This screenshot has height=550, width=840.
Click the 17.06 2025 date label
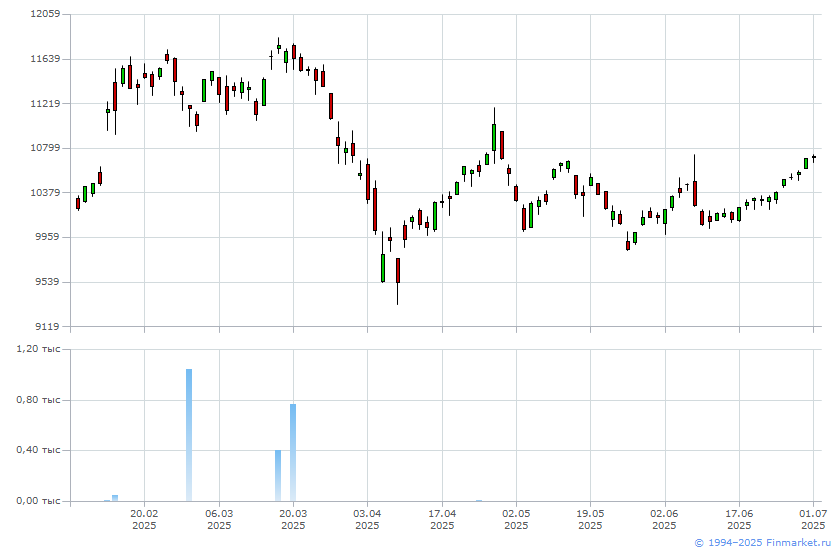(x=739, y=519)
